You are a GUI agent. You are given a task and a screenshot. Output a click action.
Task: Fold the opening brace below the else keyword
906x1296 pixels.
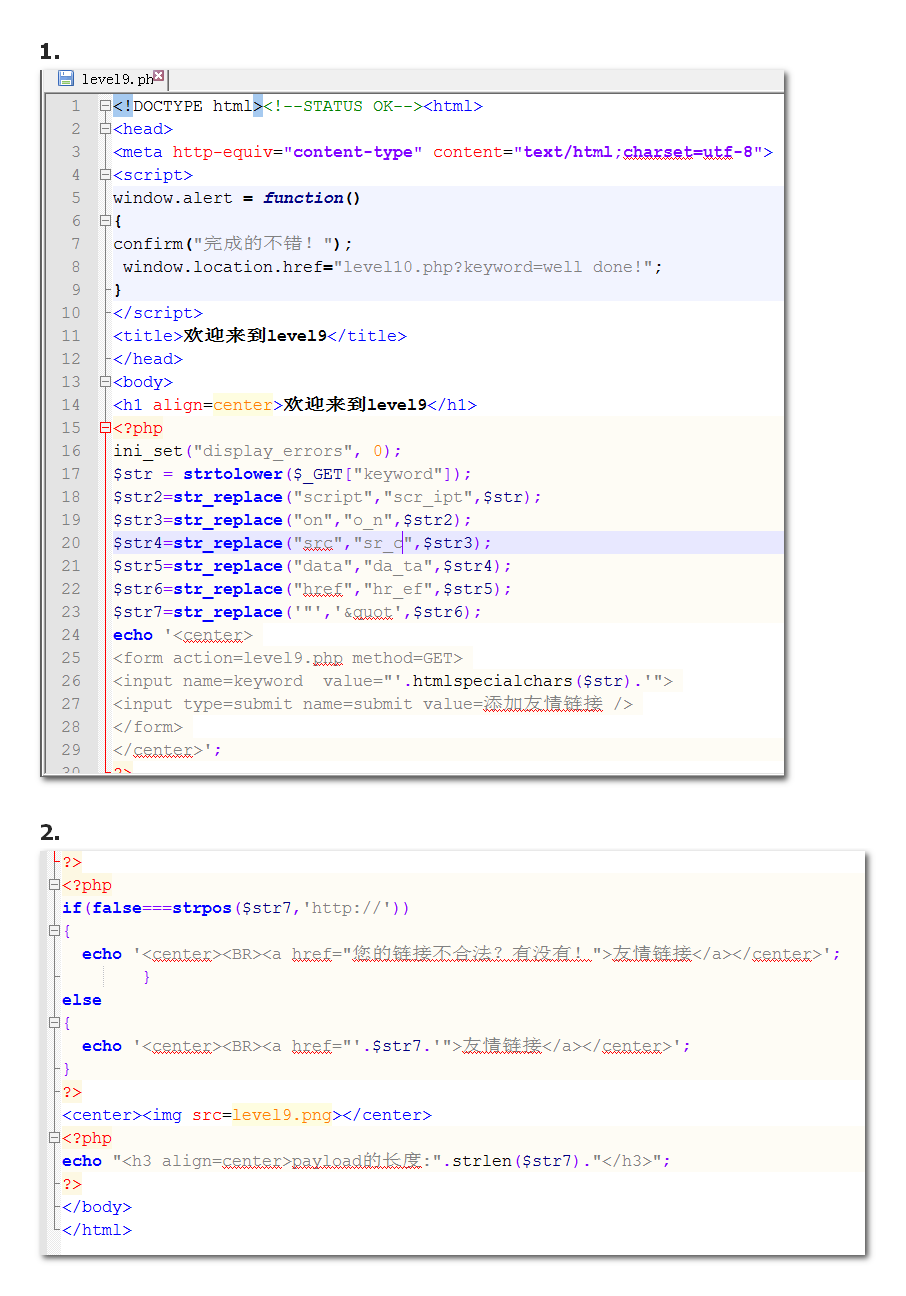coord(54,1023)
